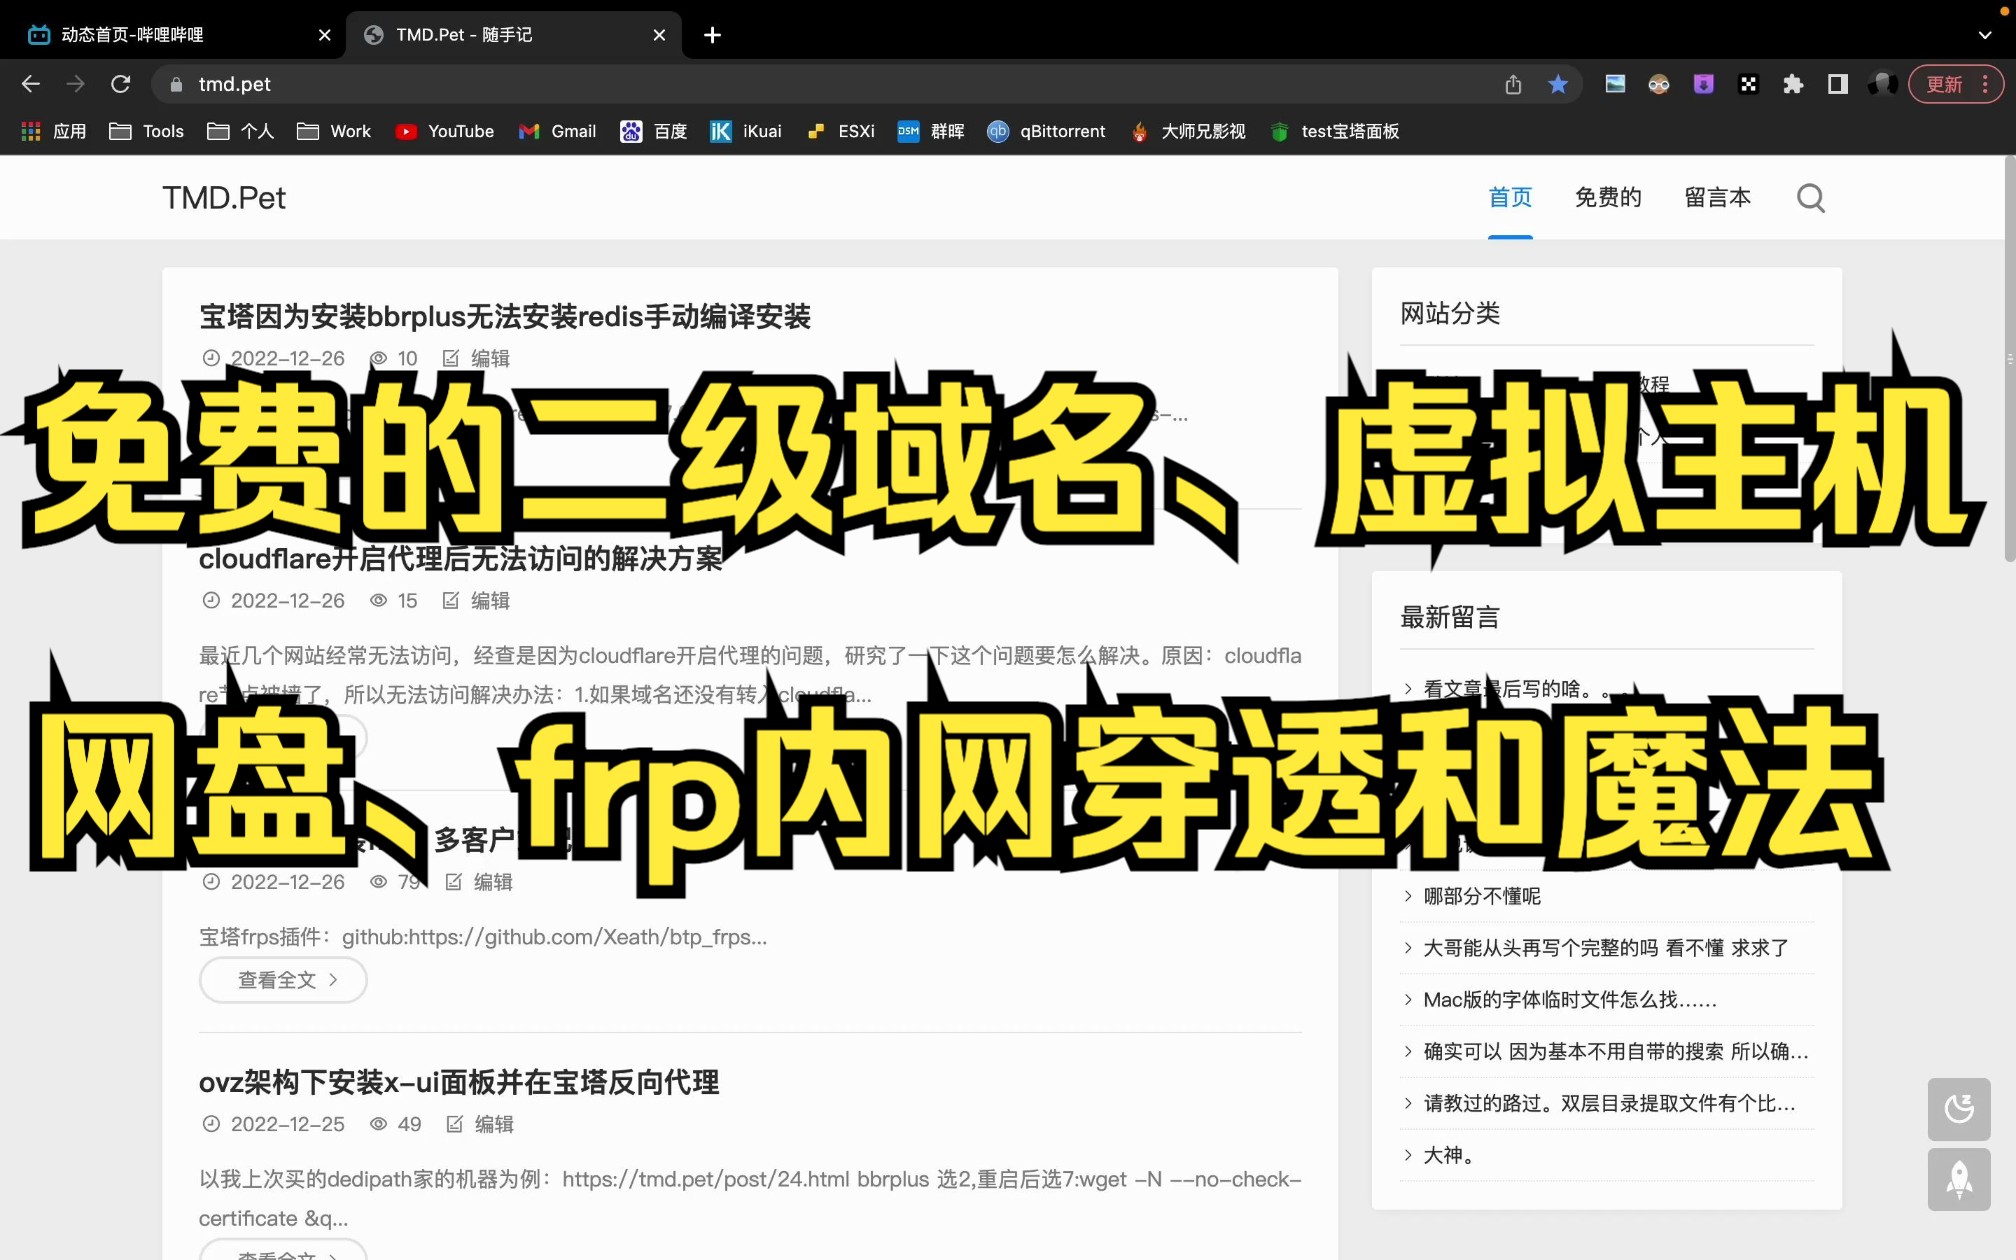Open the 应用 apps bookmark
Viewport: 2016px width, 1260px height.
pos(54,131)
